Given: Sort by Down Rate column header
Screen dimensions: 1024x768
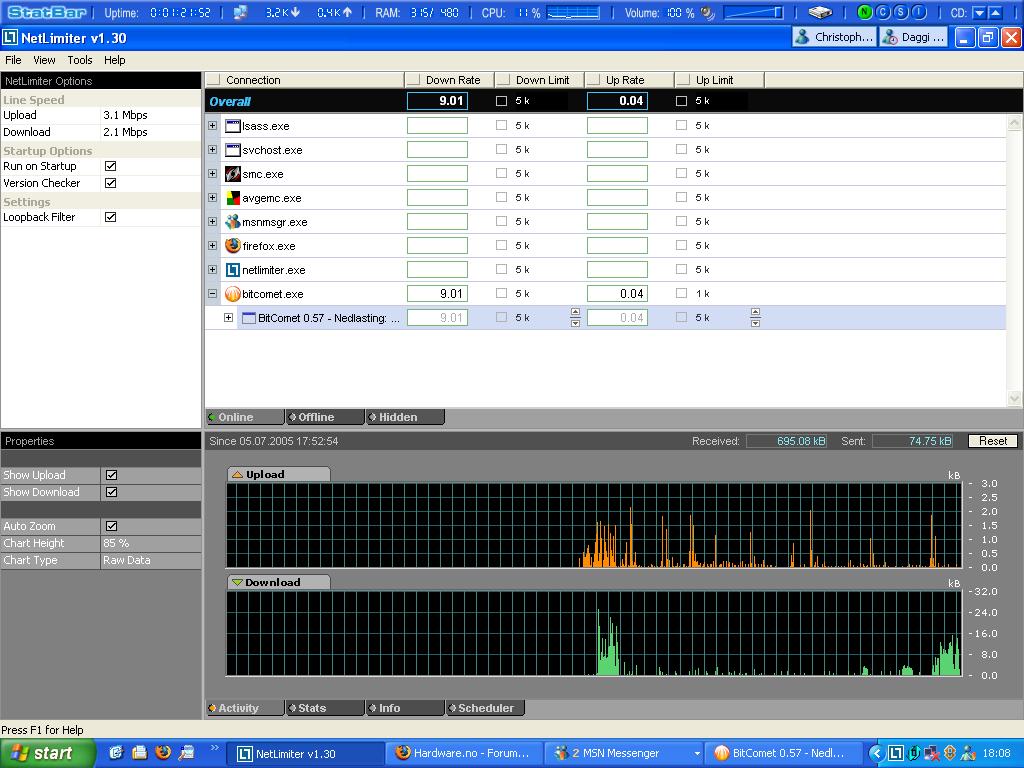Looking at the screenshot, I should [449, 80].
